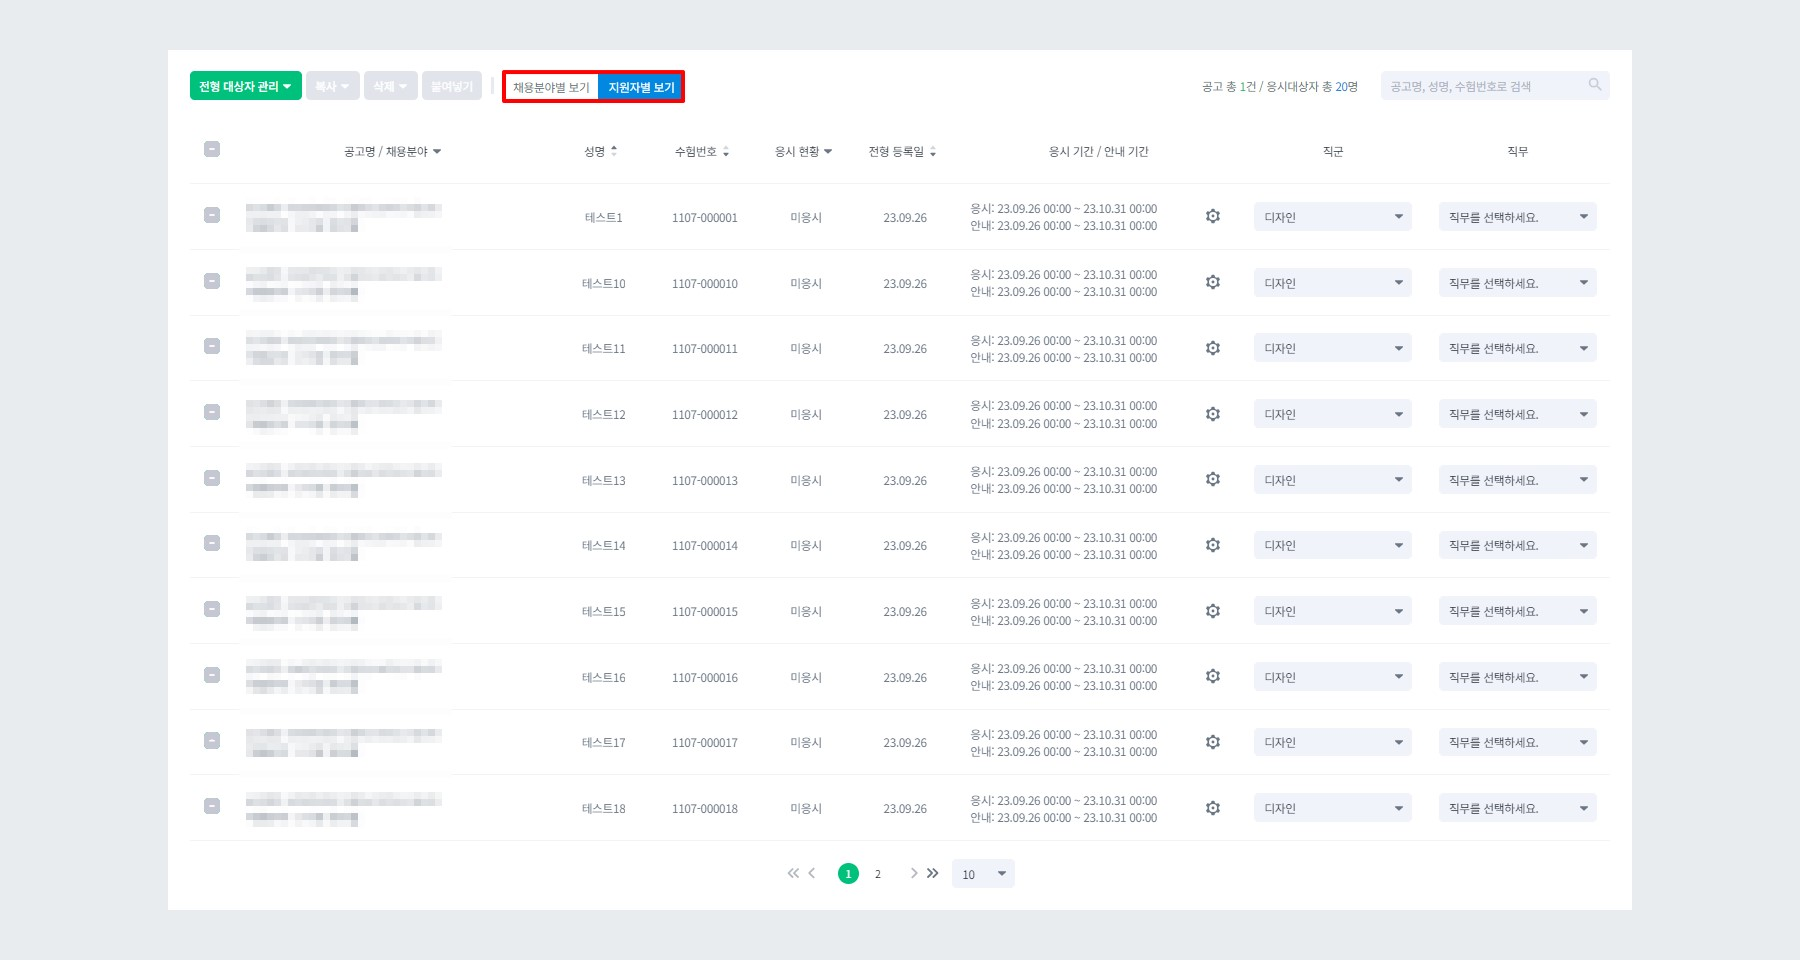Click 23.09.26 date in 테스트16 row

pos(905,678)
